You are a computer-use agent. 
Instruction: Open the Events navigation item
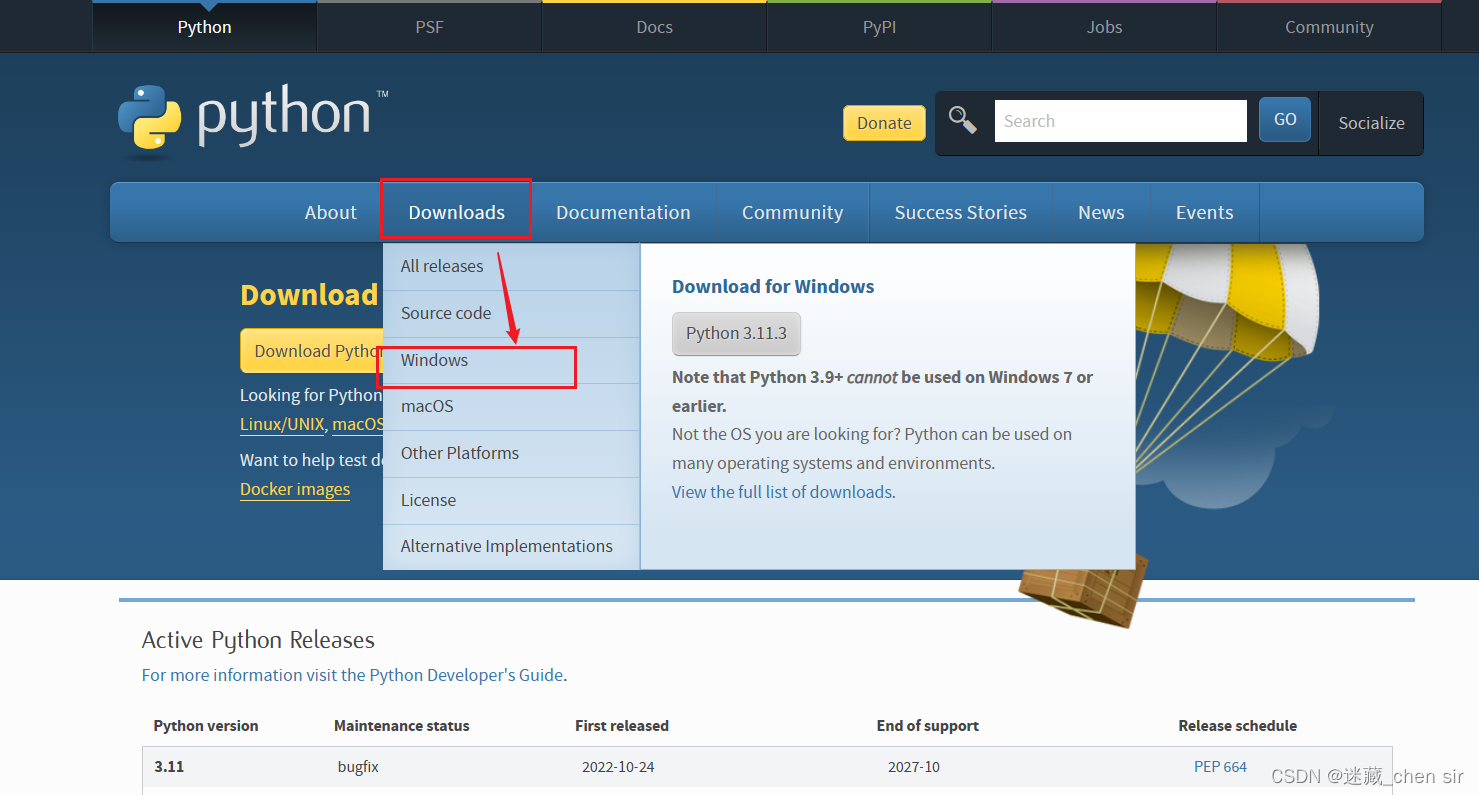(x=1204, y=212)
